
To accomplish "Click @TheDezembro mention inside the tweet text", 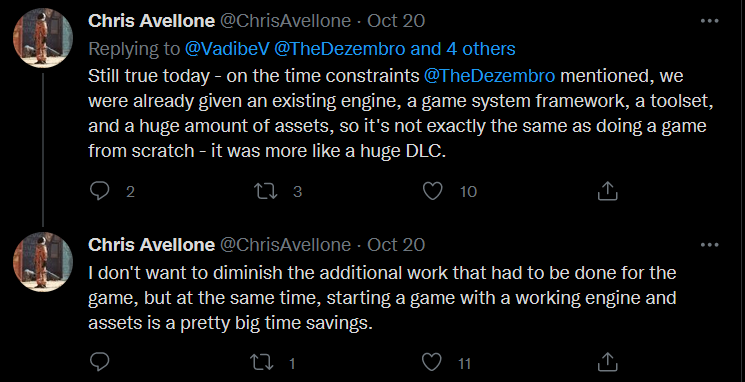I will tap(489, 76).
